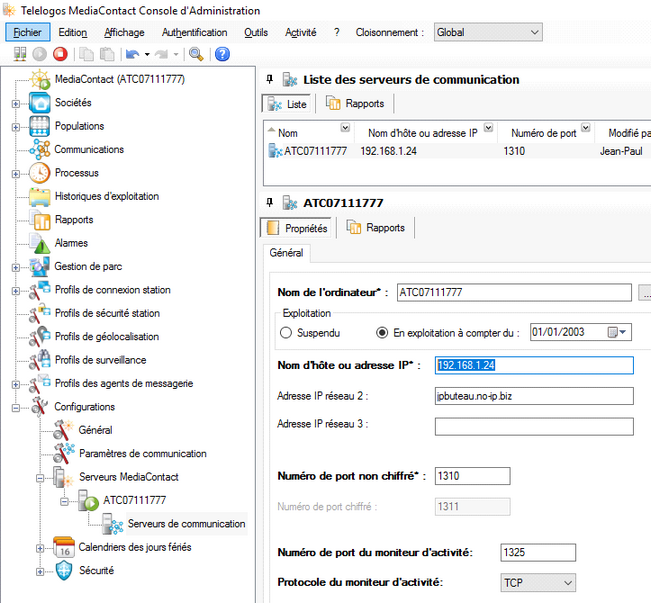This screenshot has width=651, height=603.
Task: Select the Communications node icon
Action: click(40, 150)
